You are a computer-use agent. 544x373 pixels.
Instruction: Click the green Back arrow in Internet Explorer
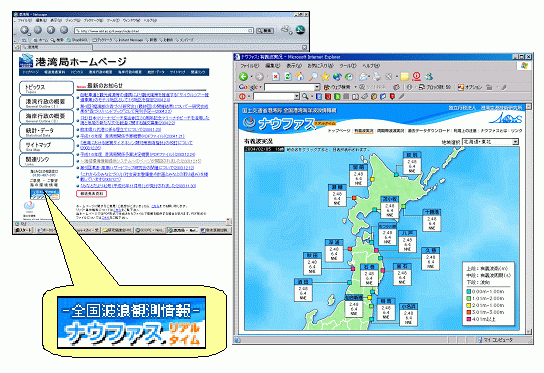(x=244, y=76)
